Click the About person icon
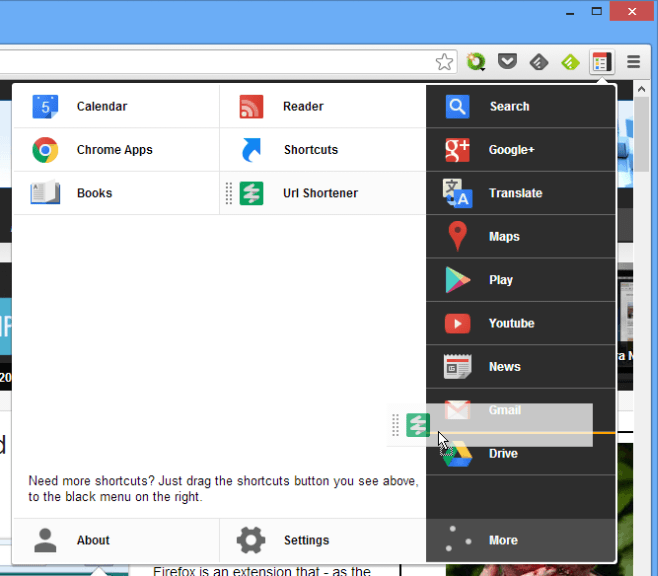 tap(45, 540)
